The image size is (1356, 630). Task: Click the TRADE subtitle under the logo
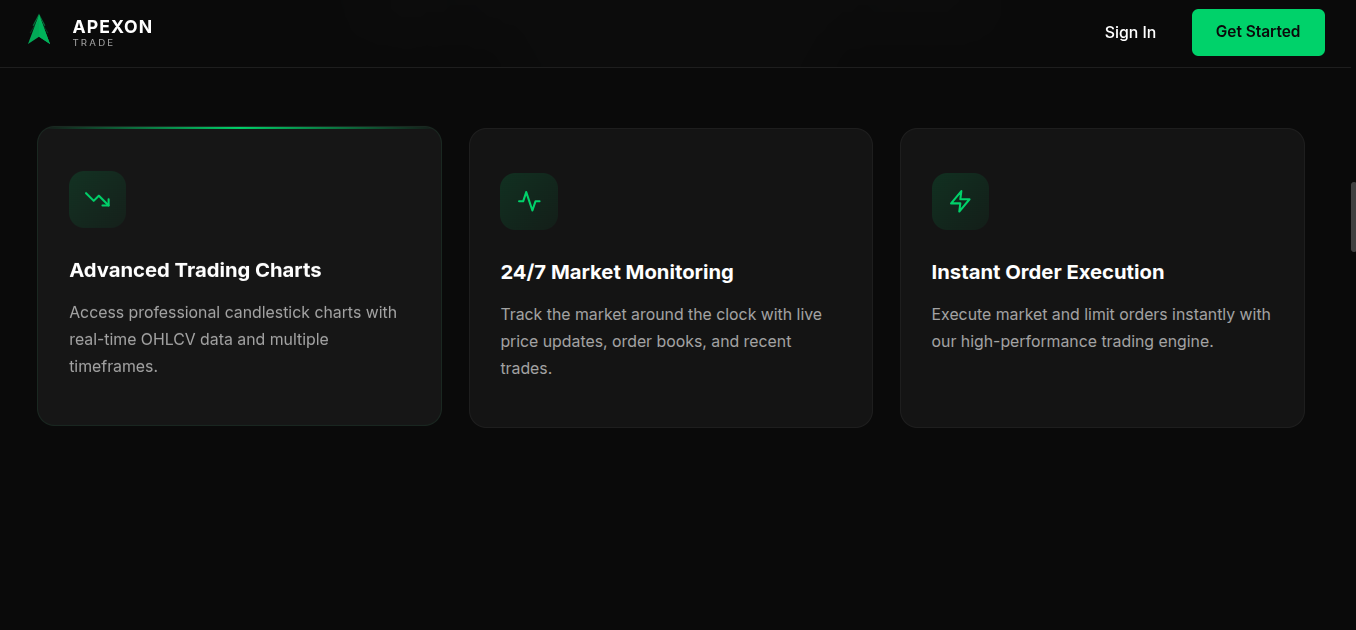pyautogui.click(x=93, y=43)
